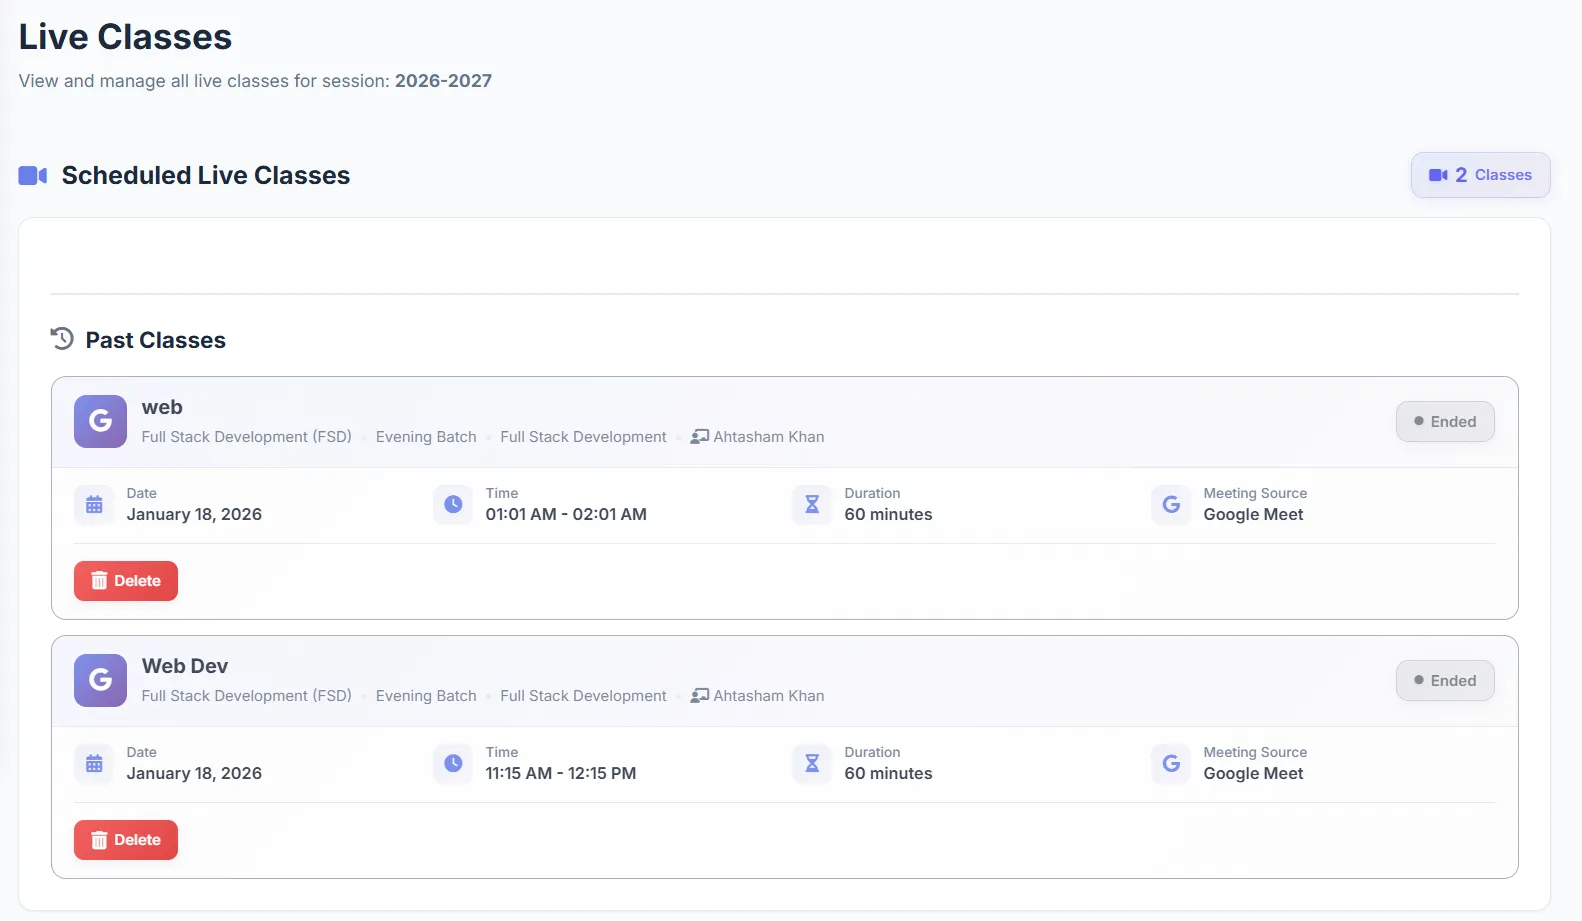The height and width of the screenshot is (921, 1582).
Task: Delete the web live class
Action: [x=126, y=581]
